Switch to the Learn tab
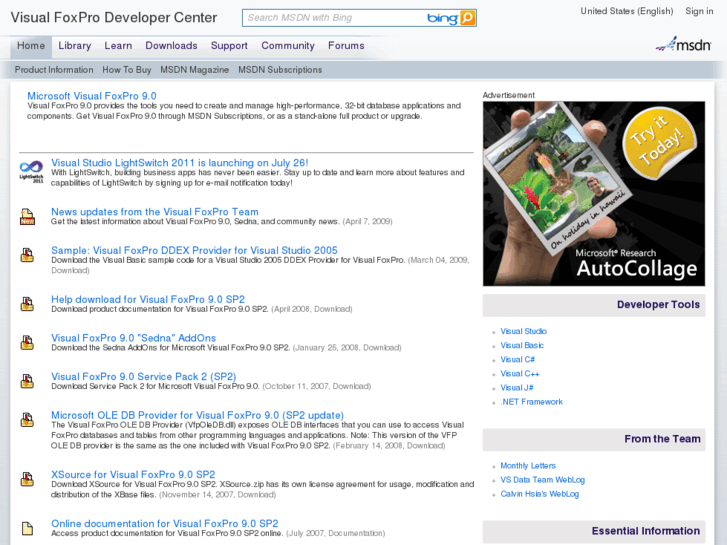The width and height of the screenshot is (727, 545). (x=118, y=45)
